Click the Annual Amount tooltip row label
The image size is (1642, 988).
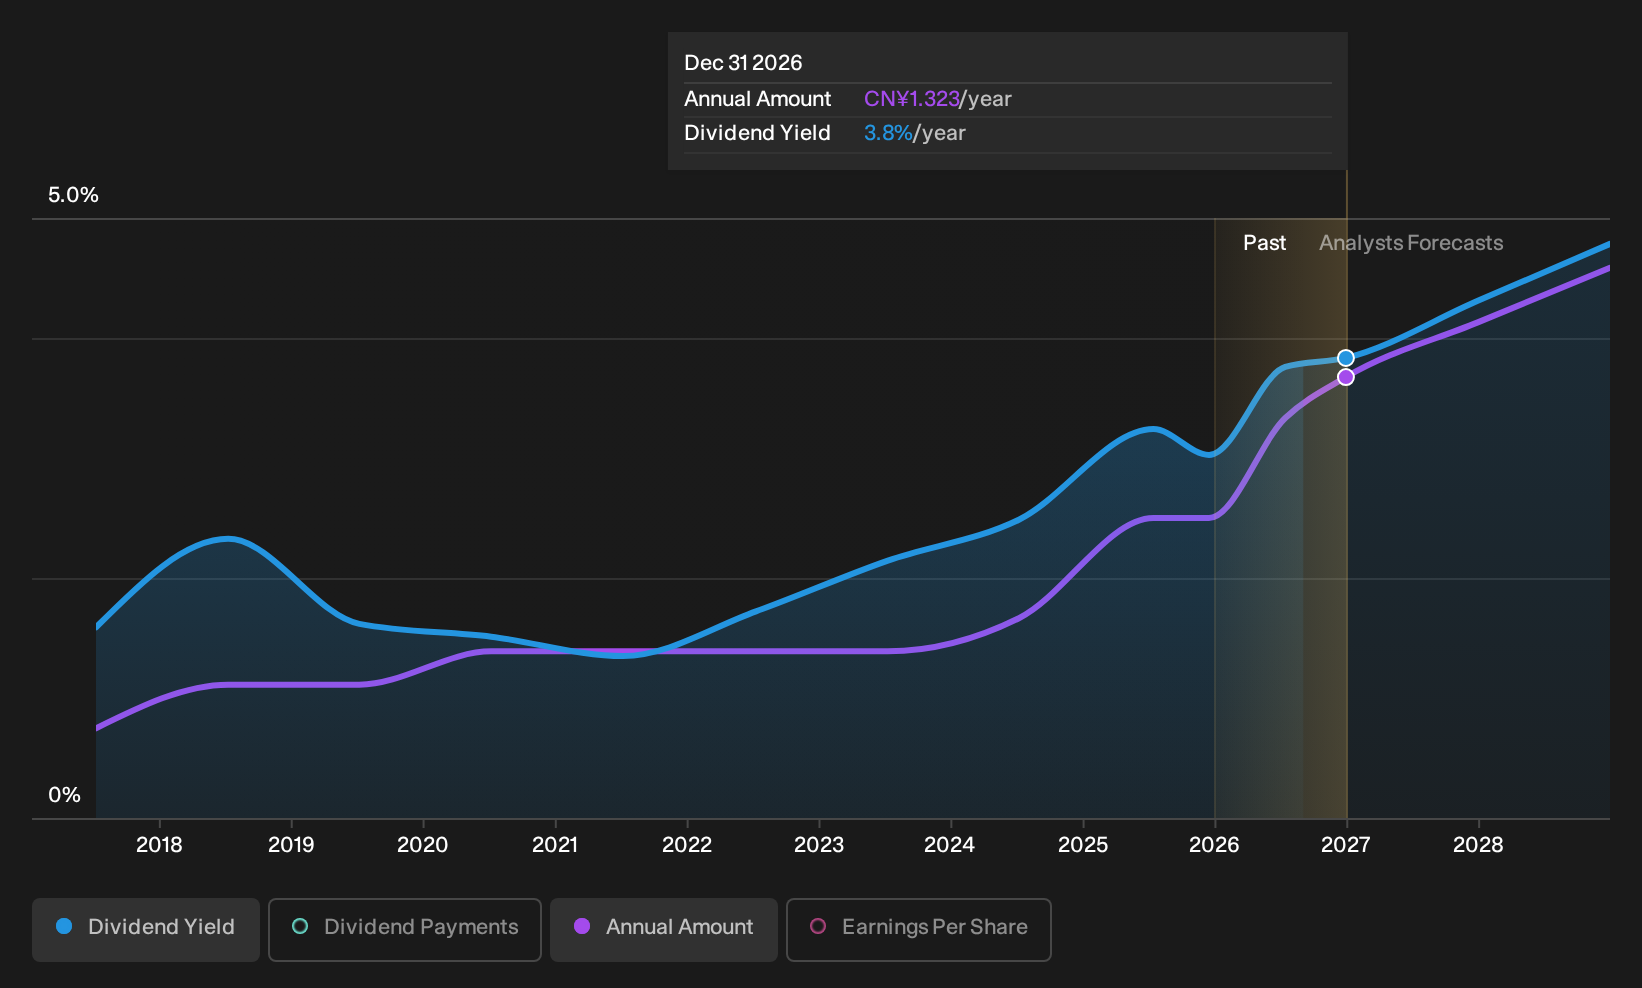point(757,99)
